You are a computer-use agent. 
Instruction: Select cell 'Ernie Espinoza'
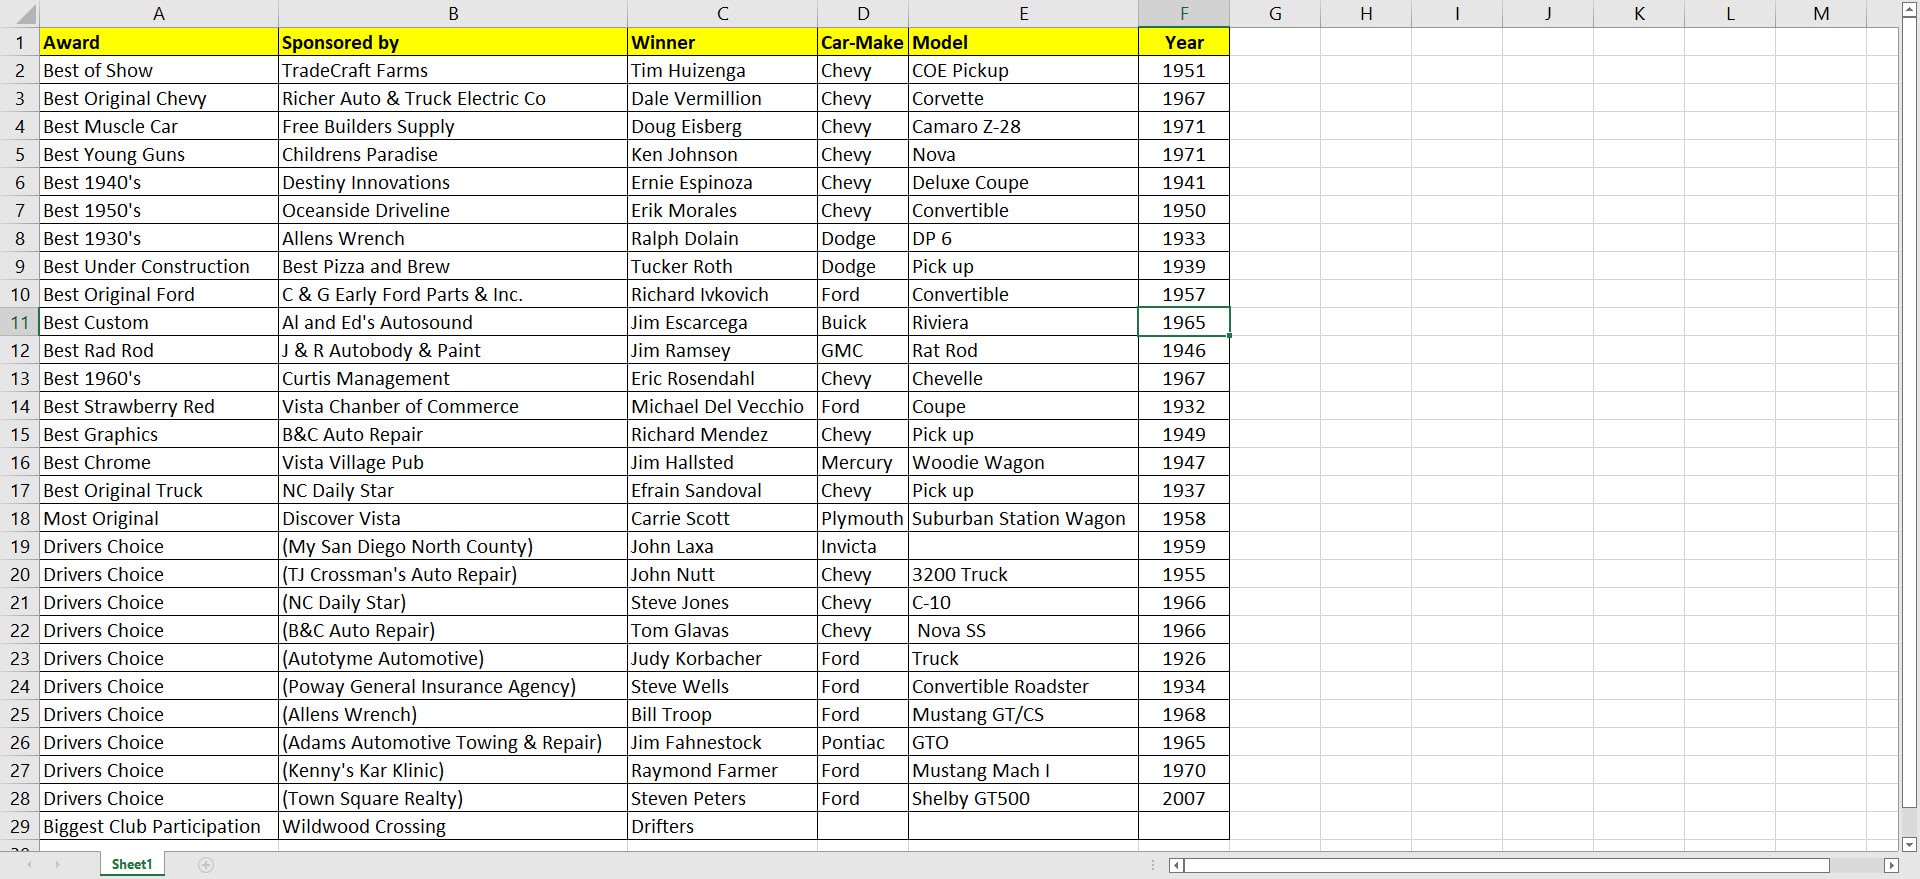click(x=722, y=182)
